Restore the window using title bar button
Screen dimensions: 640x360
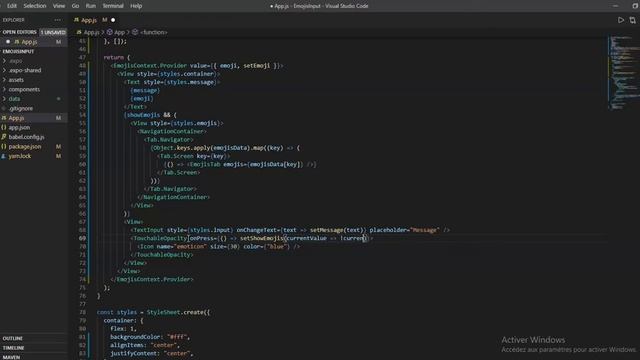click(635, 6)
